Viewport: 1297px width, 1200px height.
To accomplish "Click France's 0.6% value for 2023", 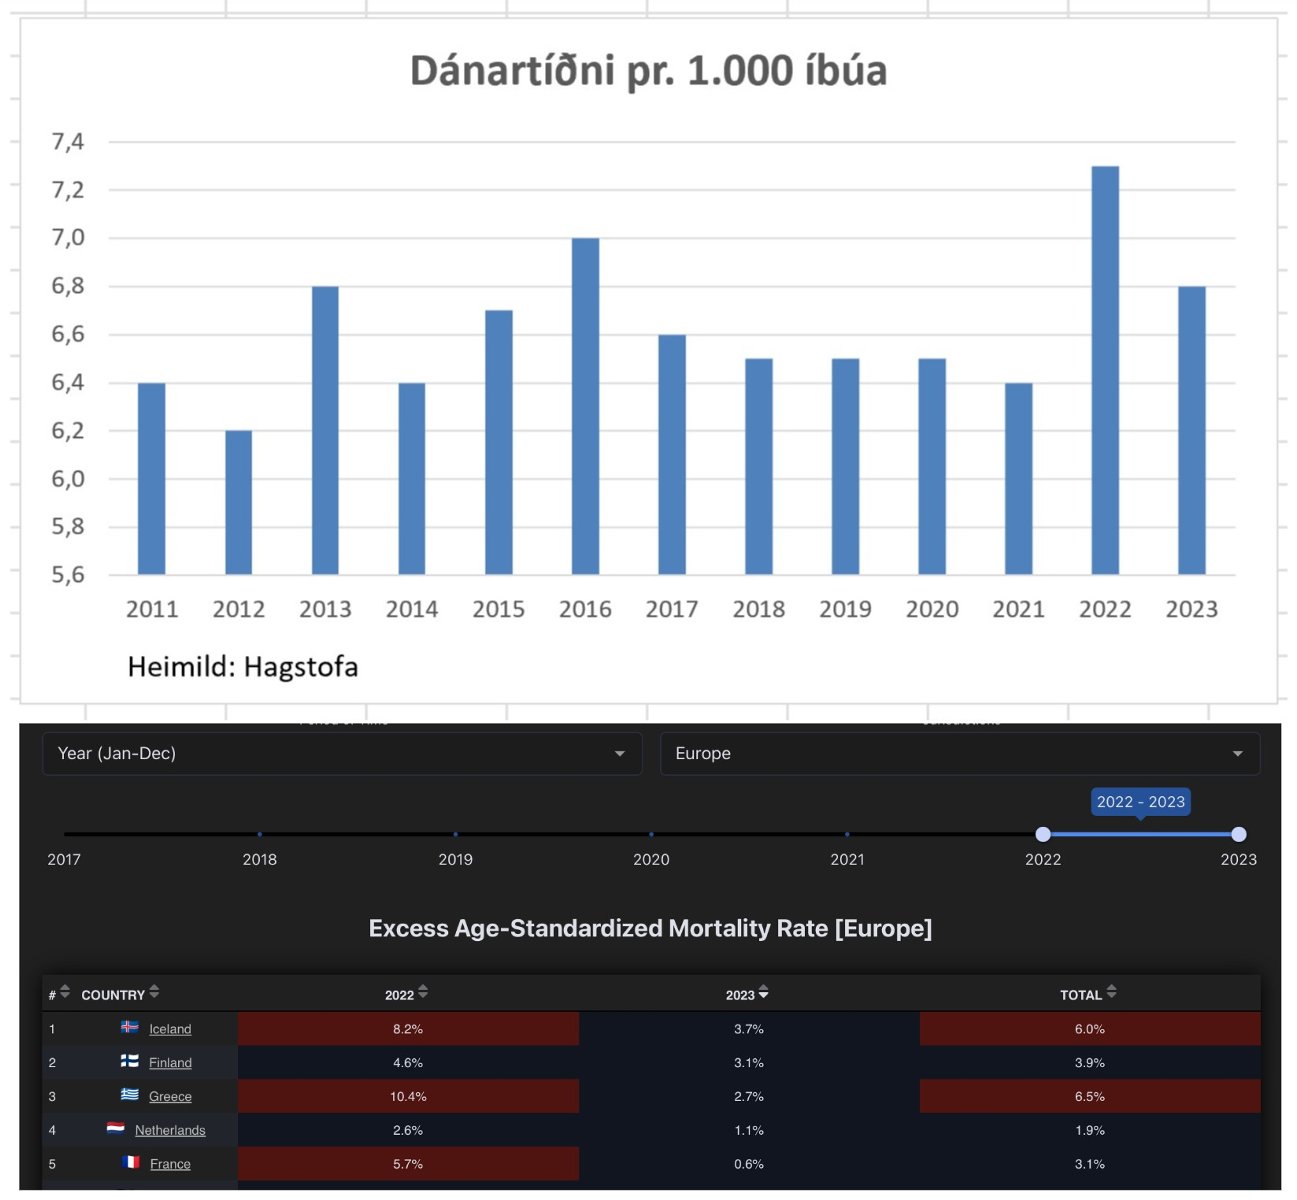I will (749, 1165).
